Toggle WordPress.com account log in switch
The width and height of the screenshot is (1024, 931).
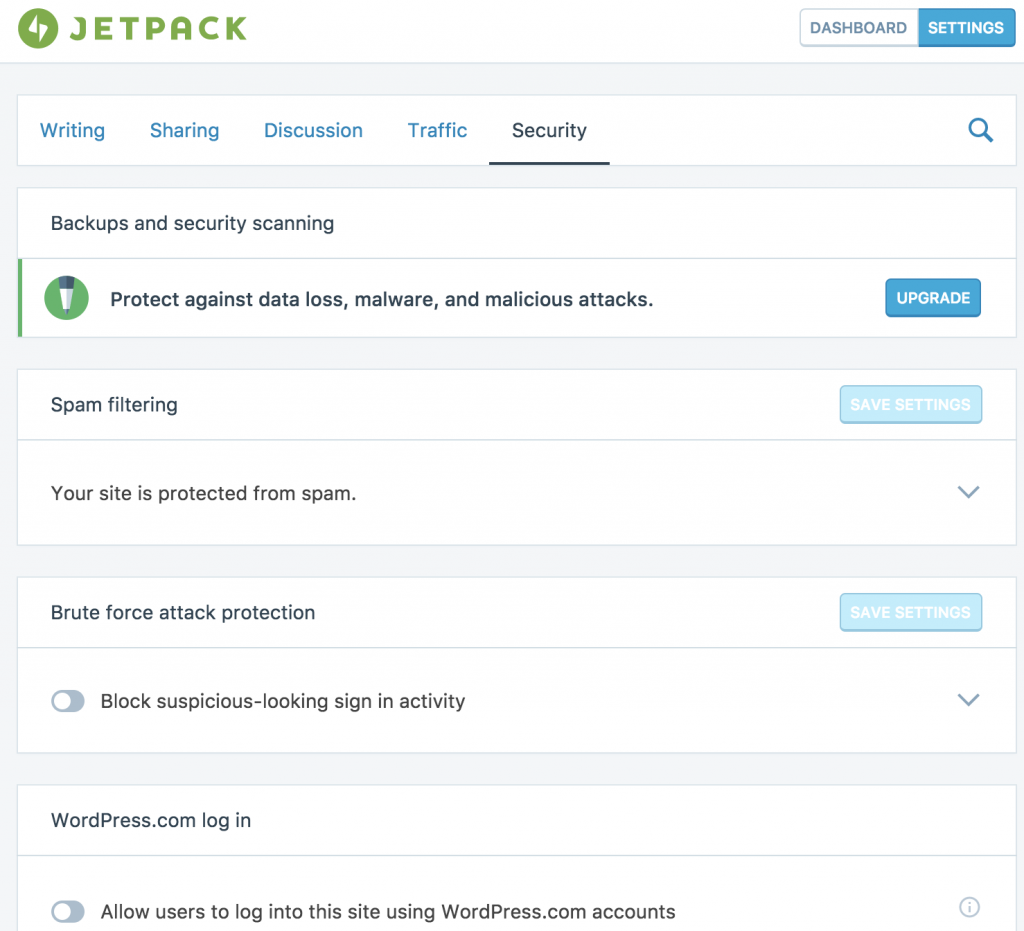(x=68, y=912)
